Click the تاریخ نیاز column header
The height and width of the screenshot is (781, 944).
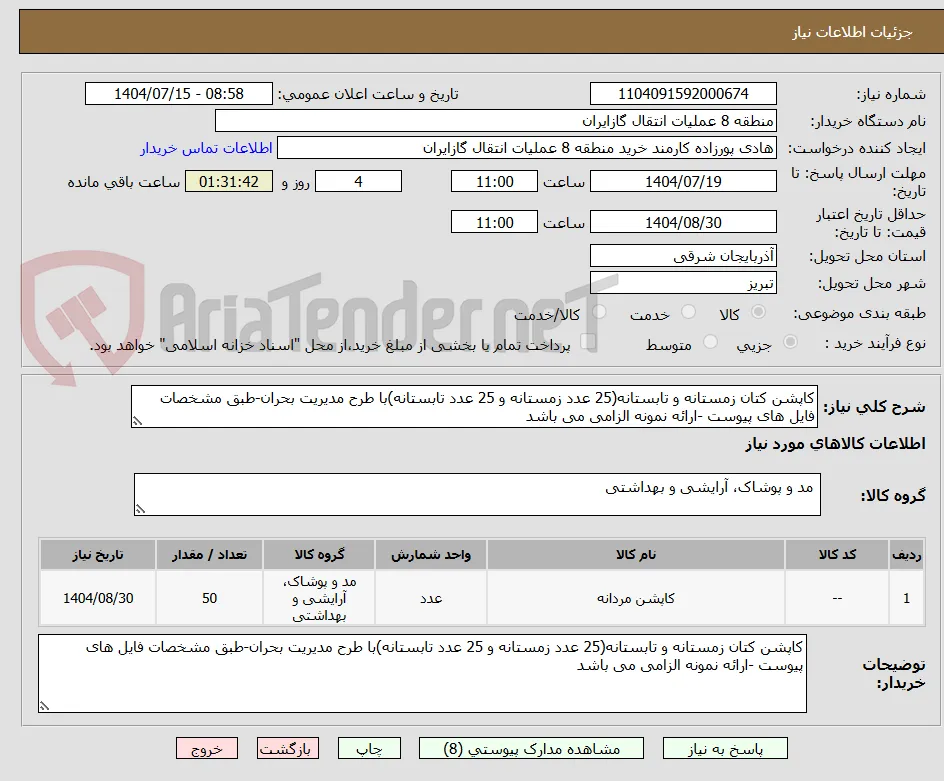[98, 555]
